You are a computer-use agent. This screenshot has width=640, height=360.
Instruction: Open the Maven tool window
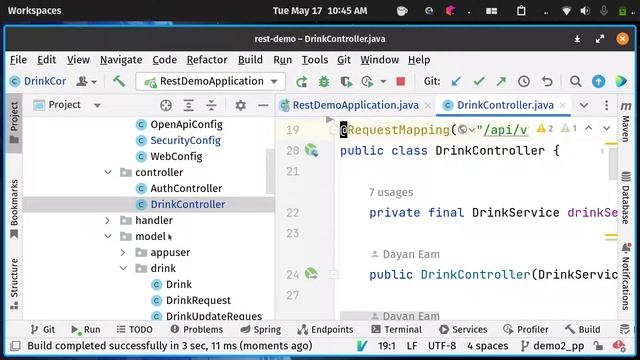(626, 122)
